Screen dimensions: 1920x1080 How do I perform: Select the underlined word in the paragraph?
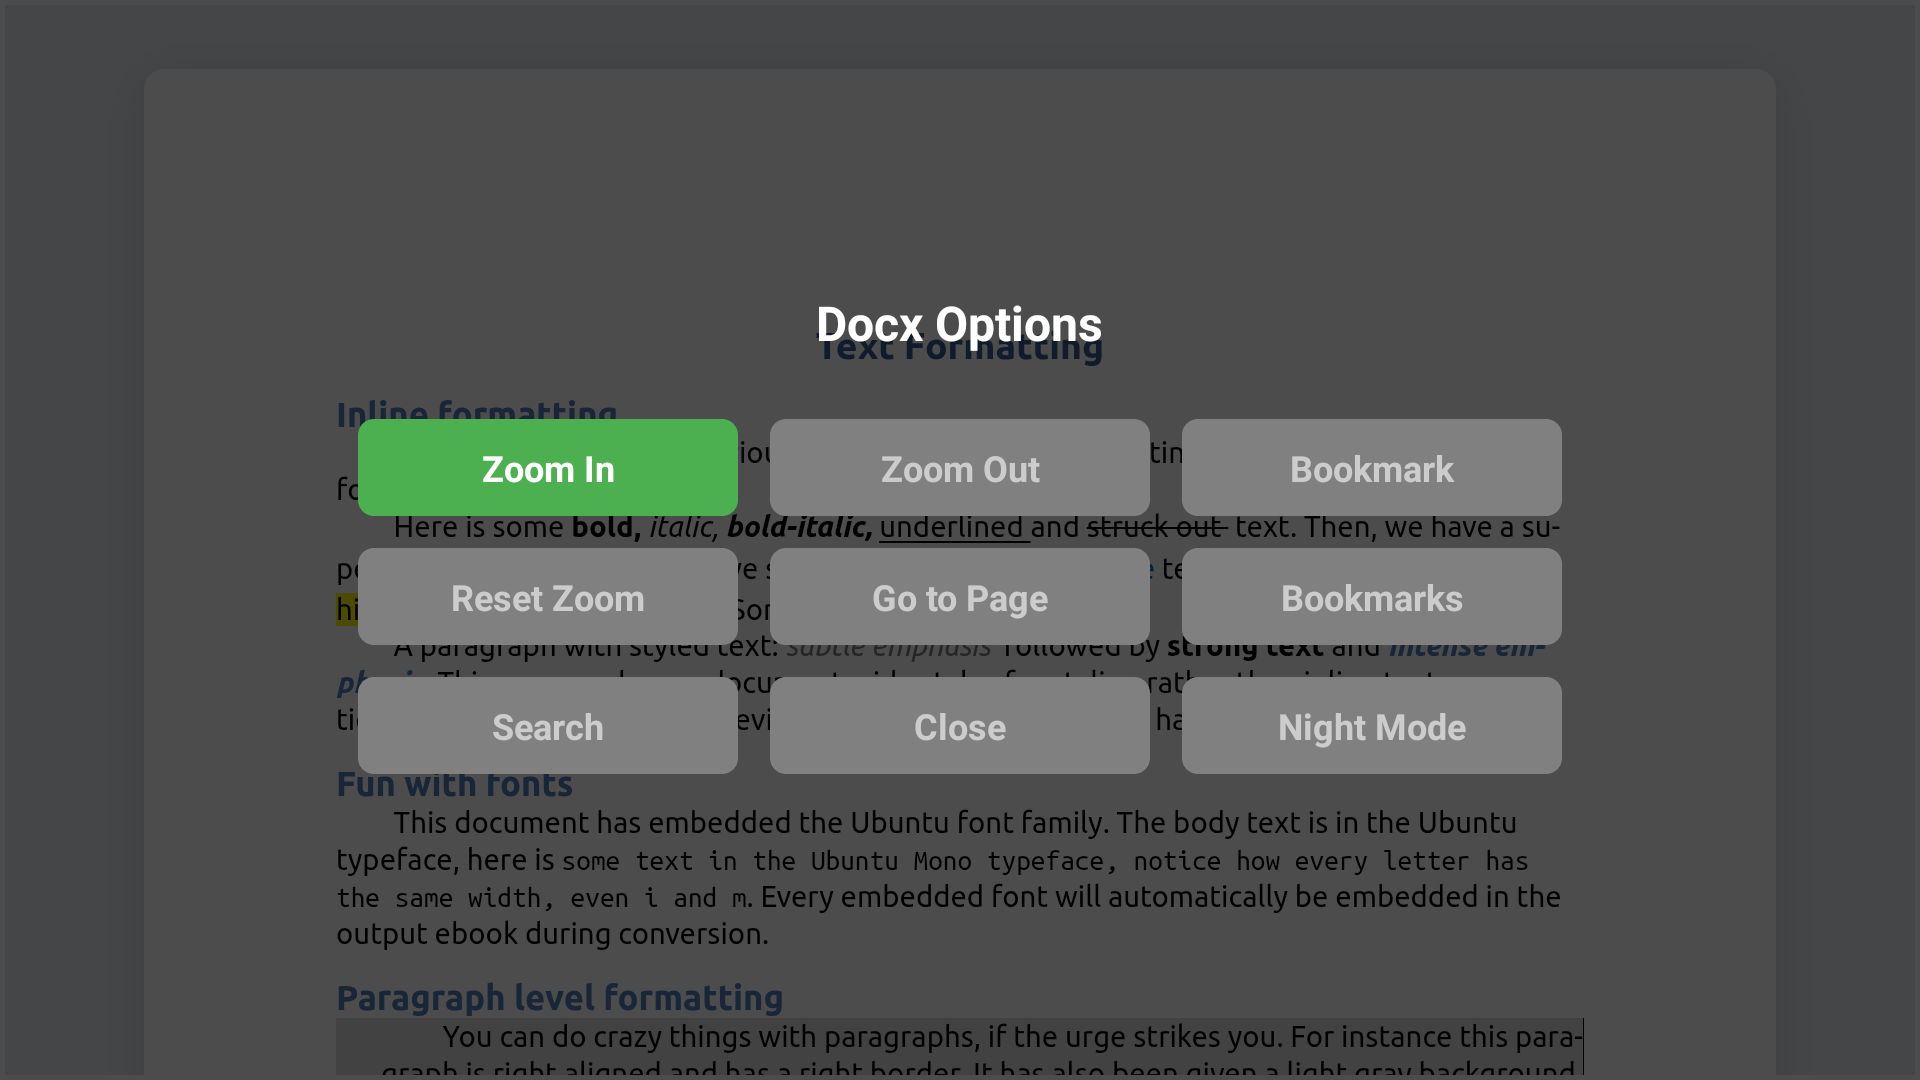(x=952, y=527)
